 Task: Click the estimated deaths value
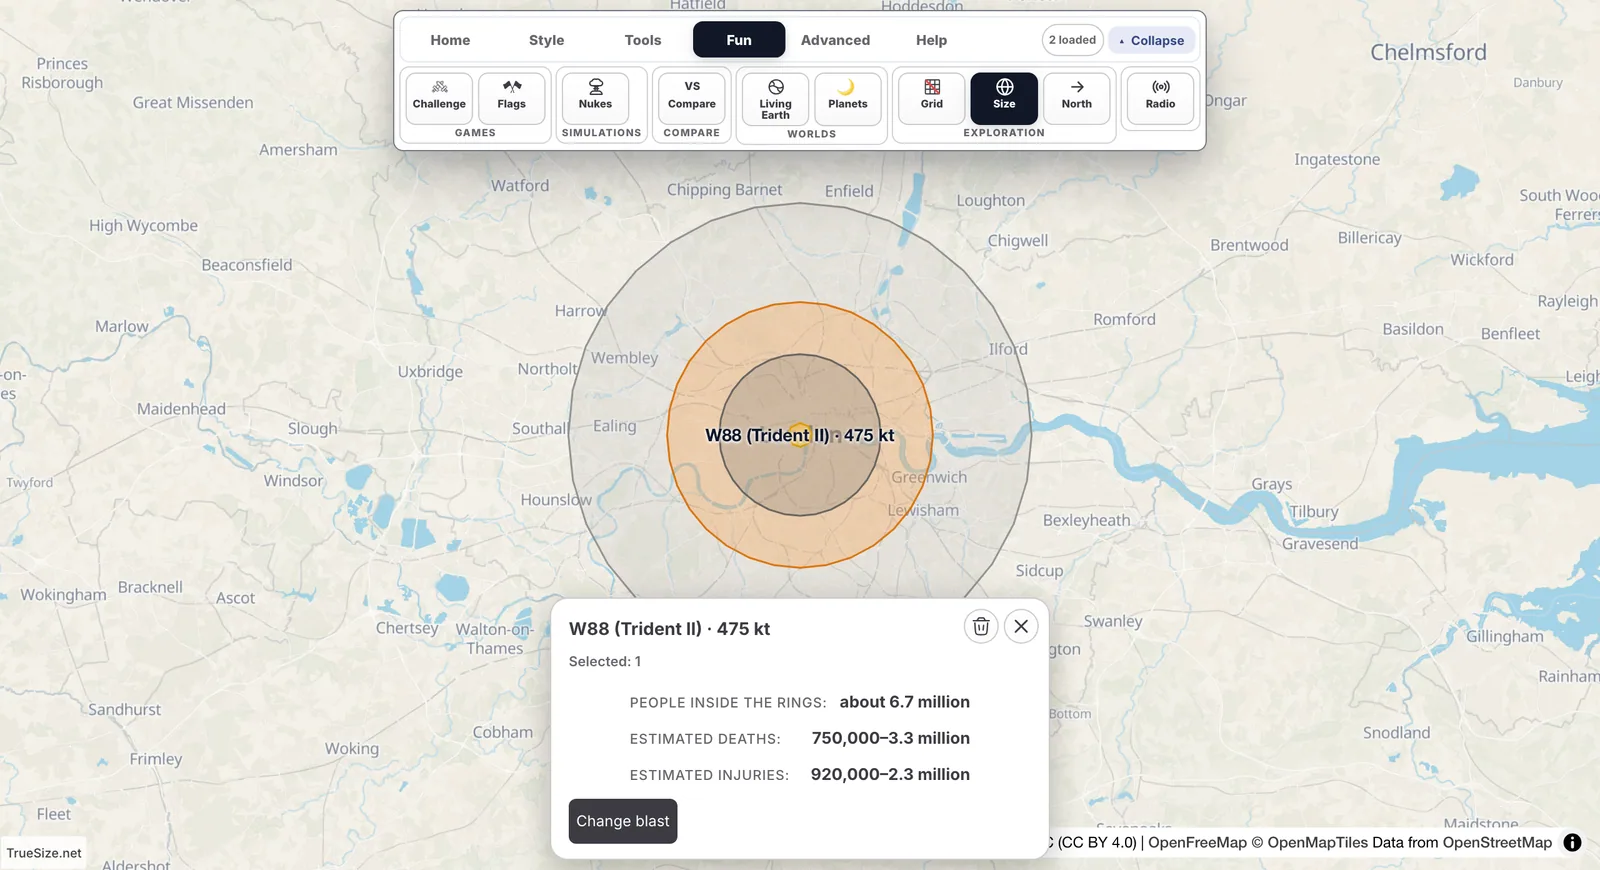tap(891, 738)
